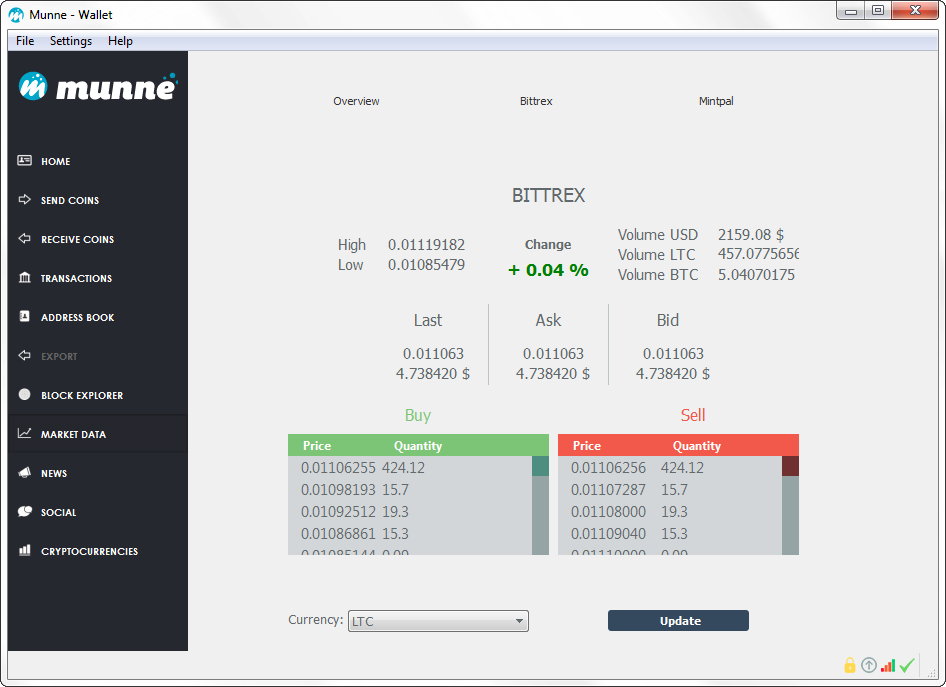Open BLOCK EXPLORER page label

tap(82, 396)
